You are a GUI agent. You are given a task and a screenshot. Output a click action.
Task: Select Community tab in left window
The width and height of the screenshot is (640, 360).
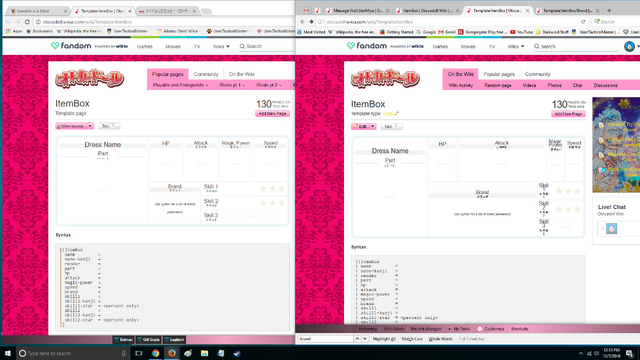pyautogui.click(x=206, y=74)
